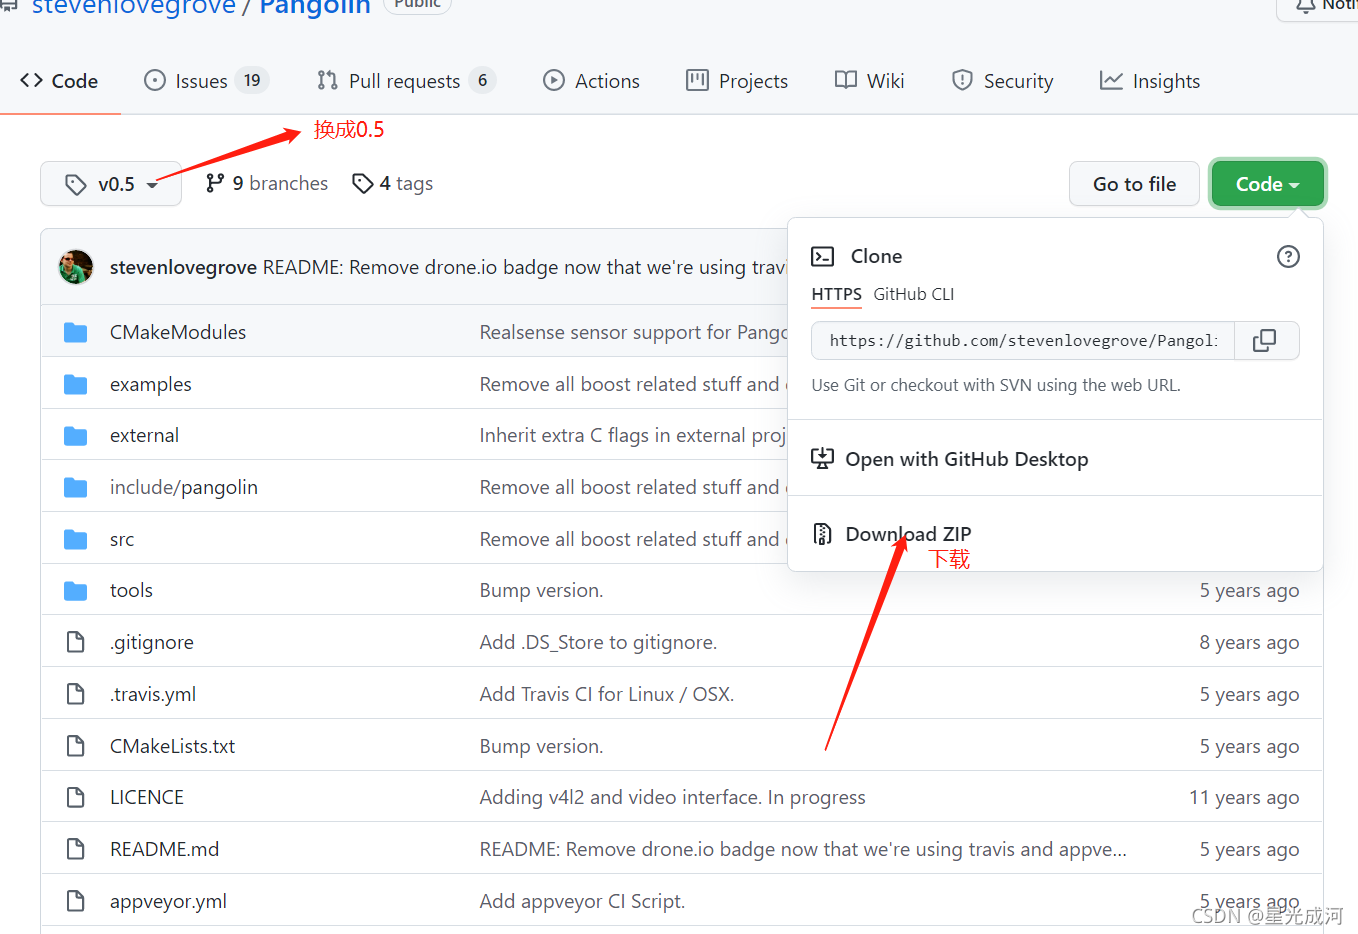Open the README.md file
1358x934 pixels.
165,849
